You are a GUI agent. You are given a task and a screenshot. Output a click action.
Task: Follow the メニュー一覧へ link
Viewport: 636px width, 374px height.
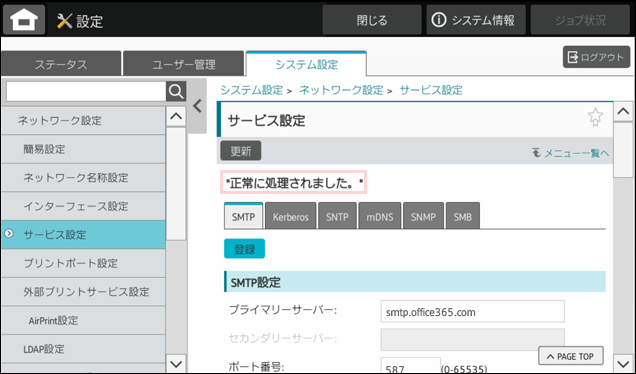tap(571, 153)
